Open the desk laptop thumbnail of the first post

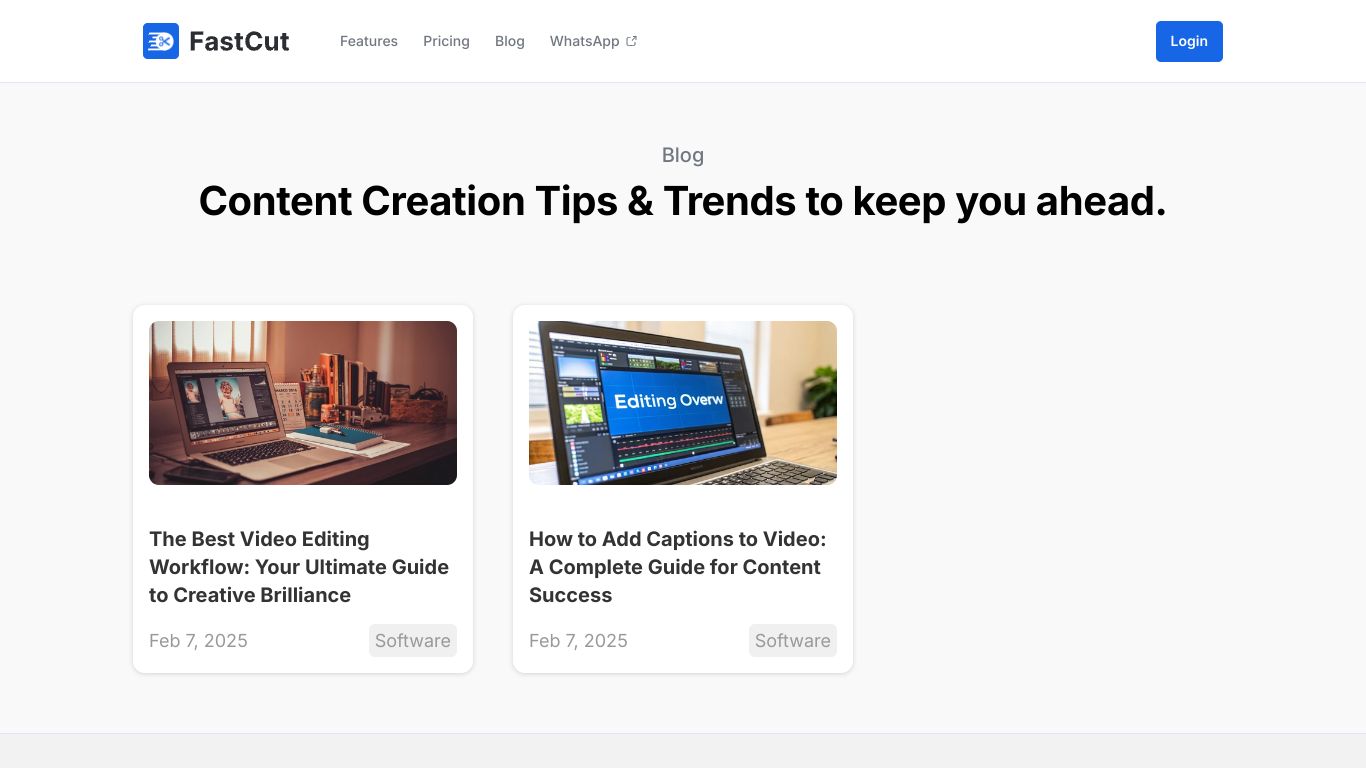pyautogui.click(x=303, y=403)
